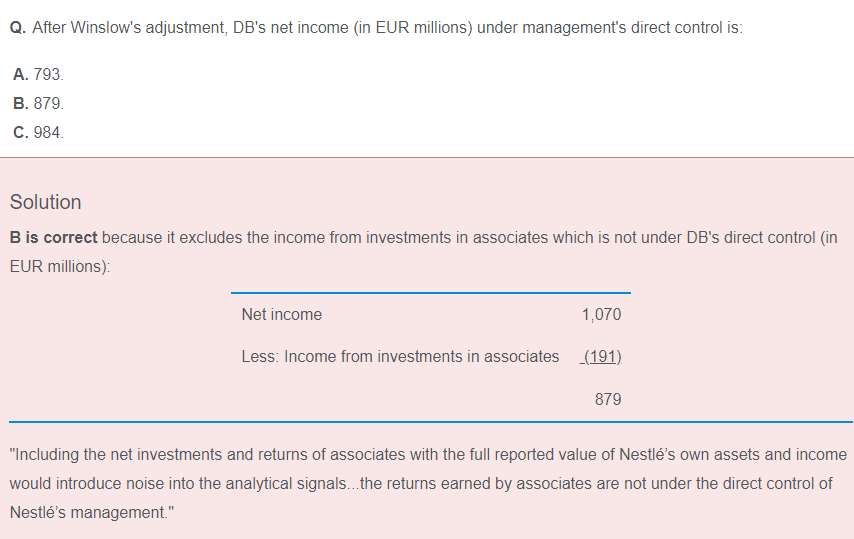Click the bold letter A label
Image resolution: width=854 pixels, height=539 pixels.
(x=21, y=74)
